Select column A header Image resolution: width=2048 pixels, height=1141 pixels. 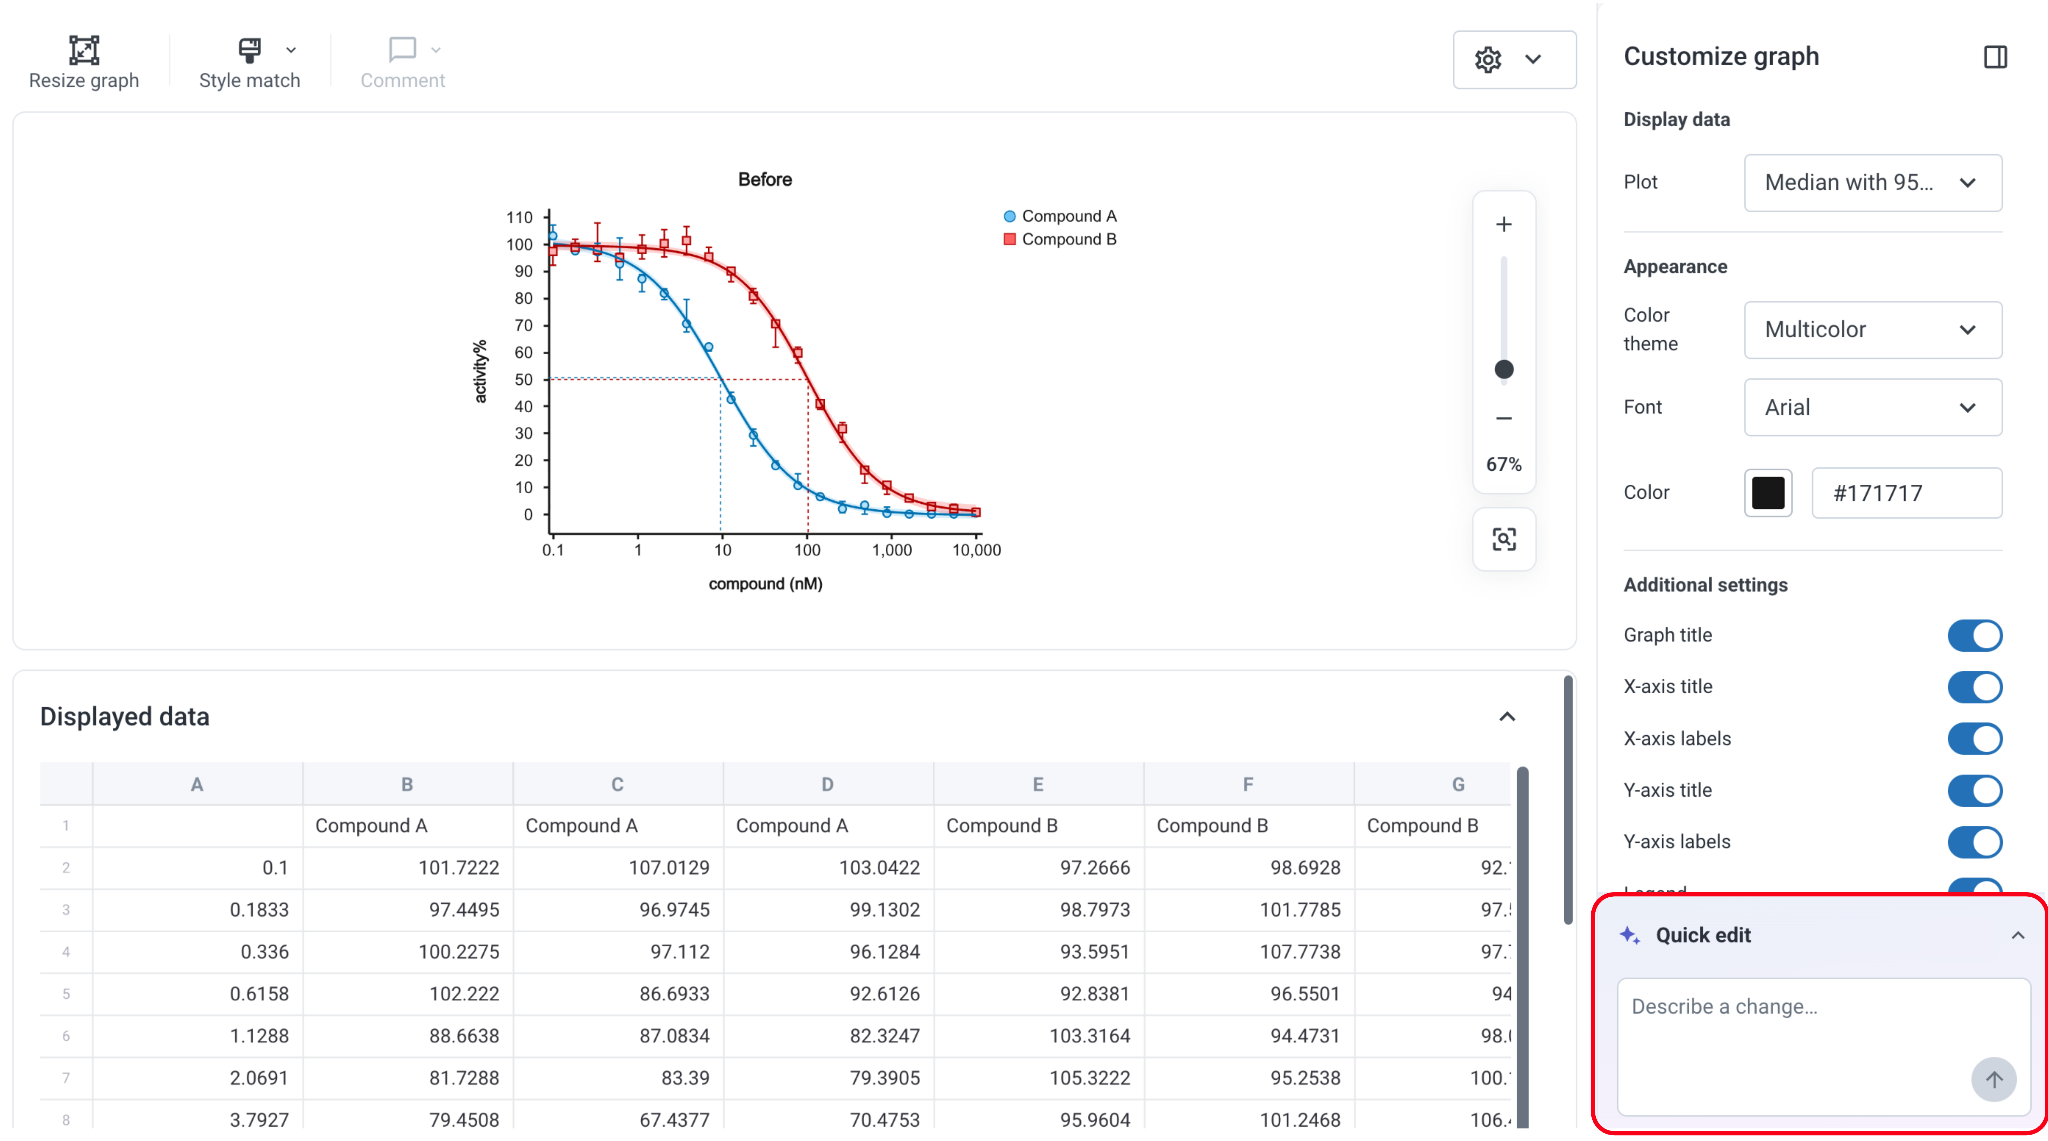[197, 785]
